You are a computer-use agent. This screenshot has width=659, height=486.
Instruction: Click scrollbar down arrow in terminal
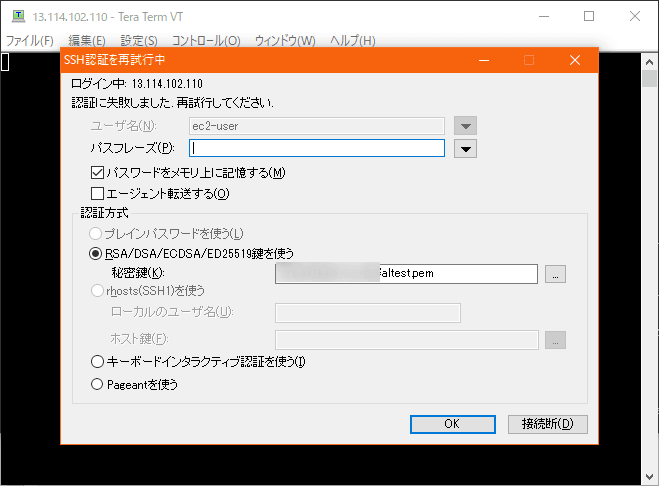(x=649, y=477)
